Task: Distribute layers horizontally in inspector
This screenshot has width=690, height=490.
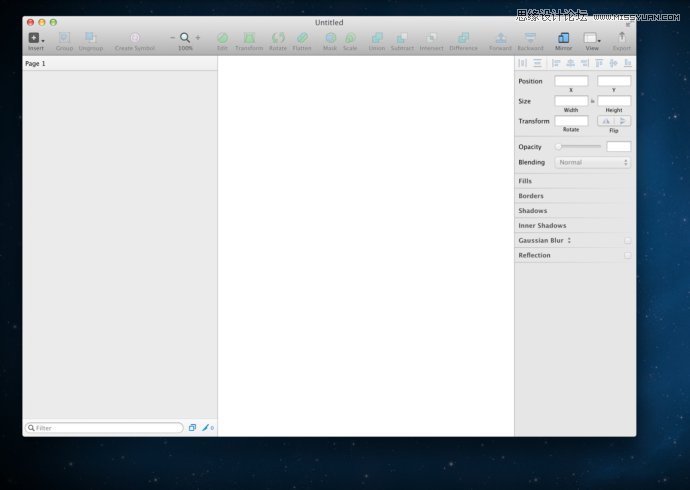Action: (x=522, y=63)
